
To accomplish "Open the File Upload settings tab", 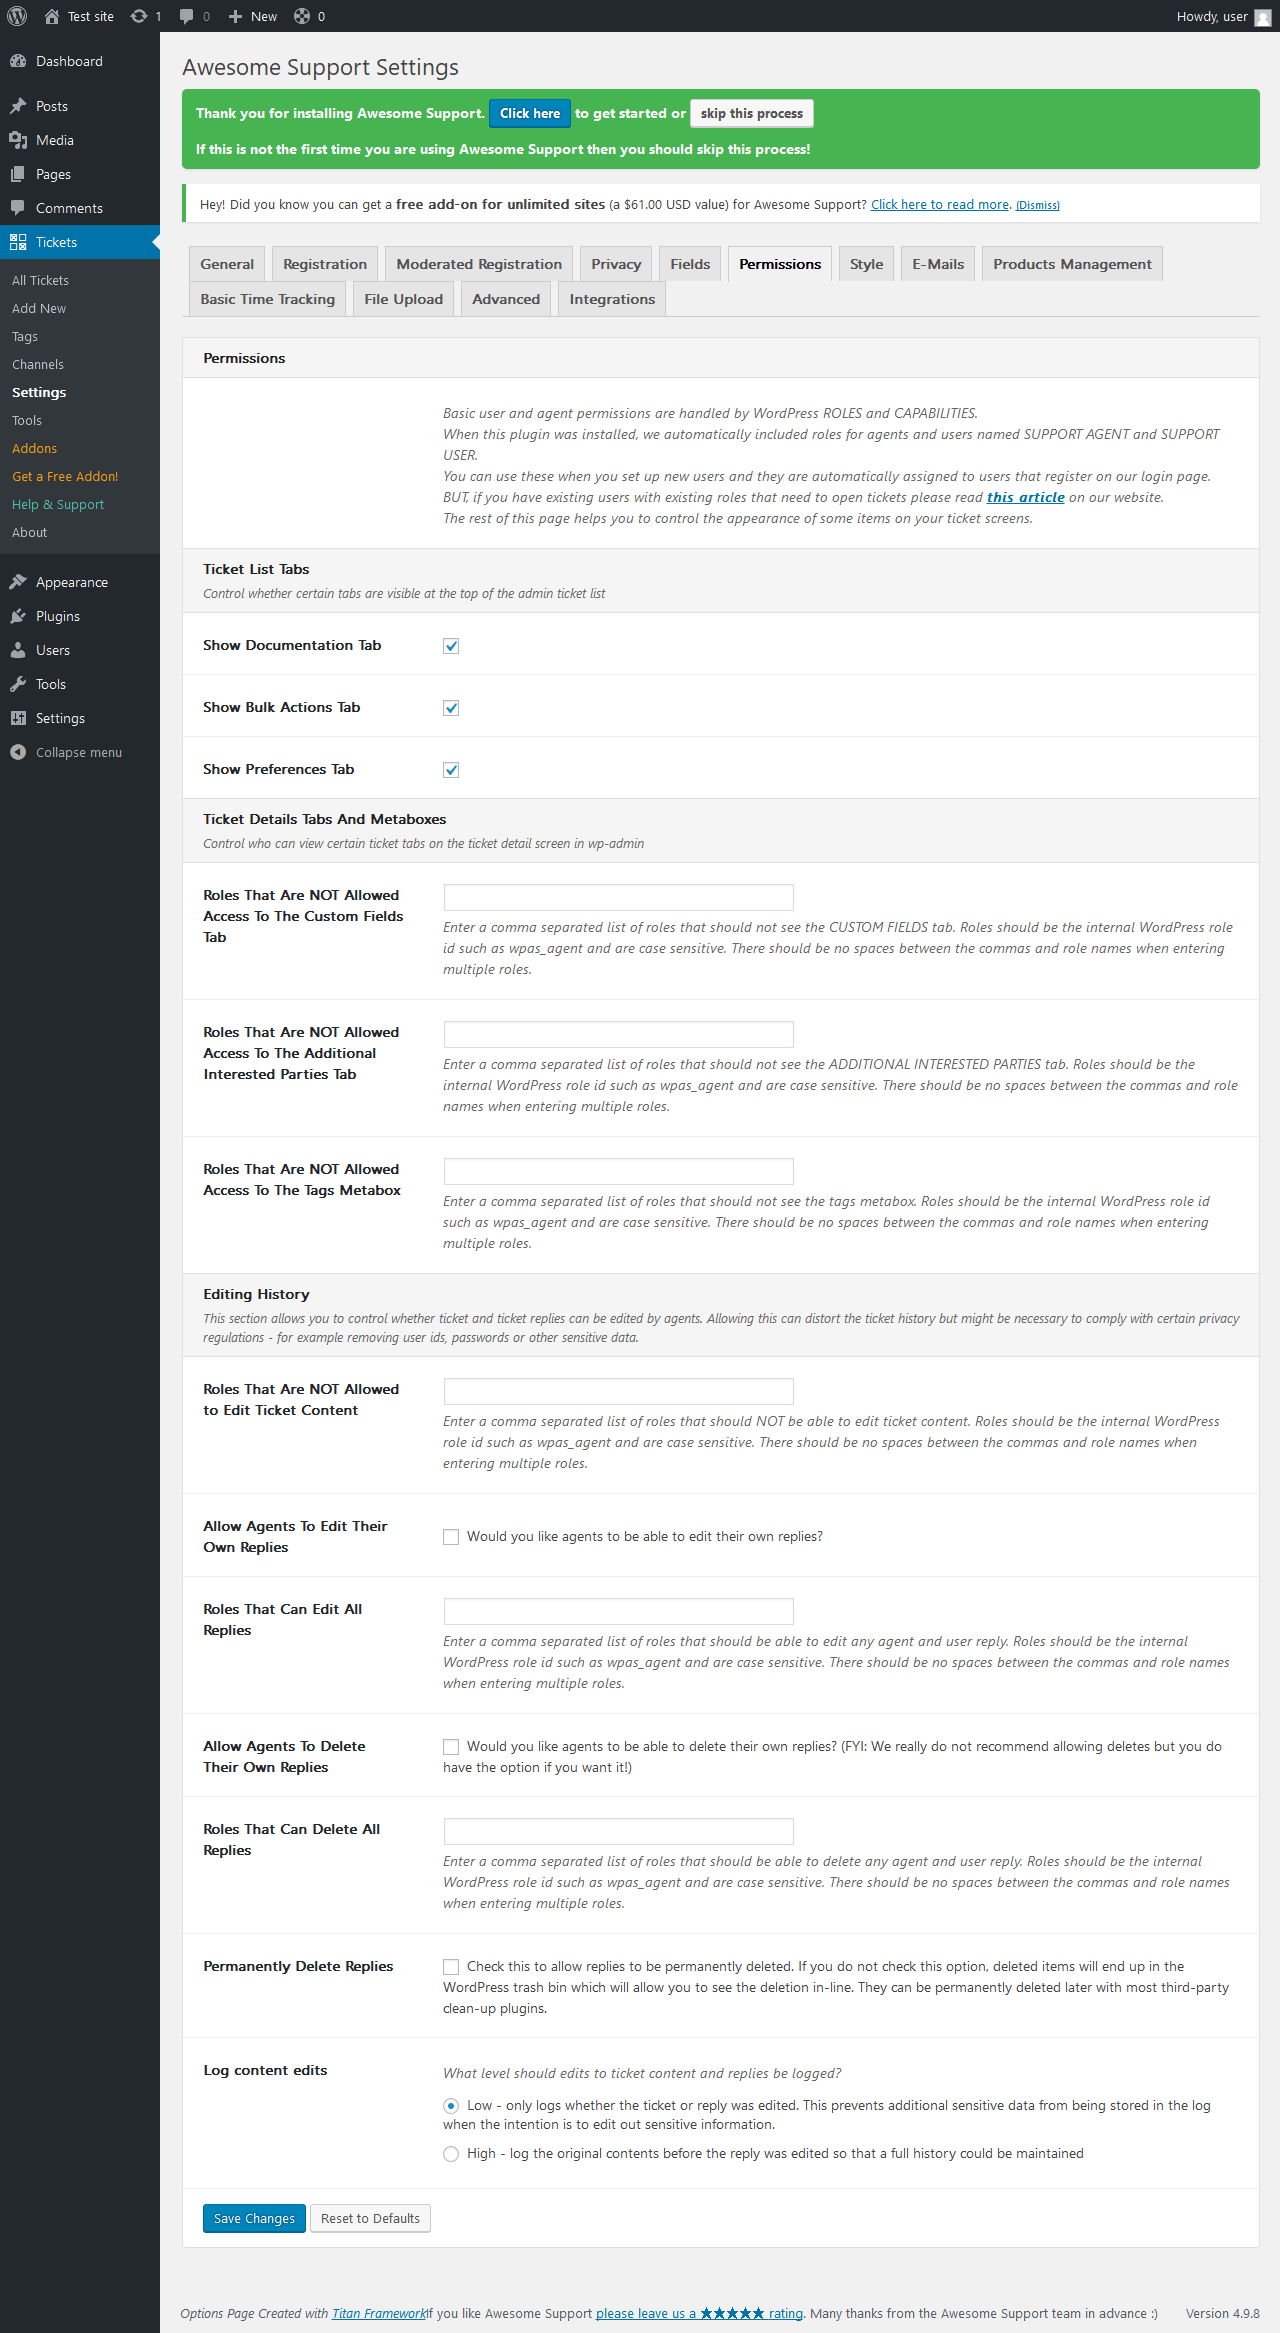I will pos(403,299).
